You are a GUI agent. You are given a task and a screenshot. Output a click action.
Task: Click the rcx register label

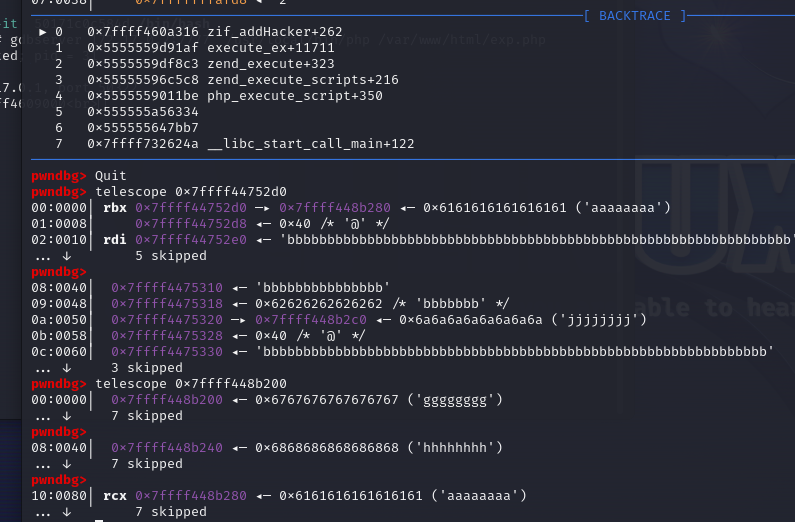click(115, 496)
